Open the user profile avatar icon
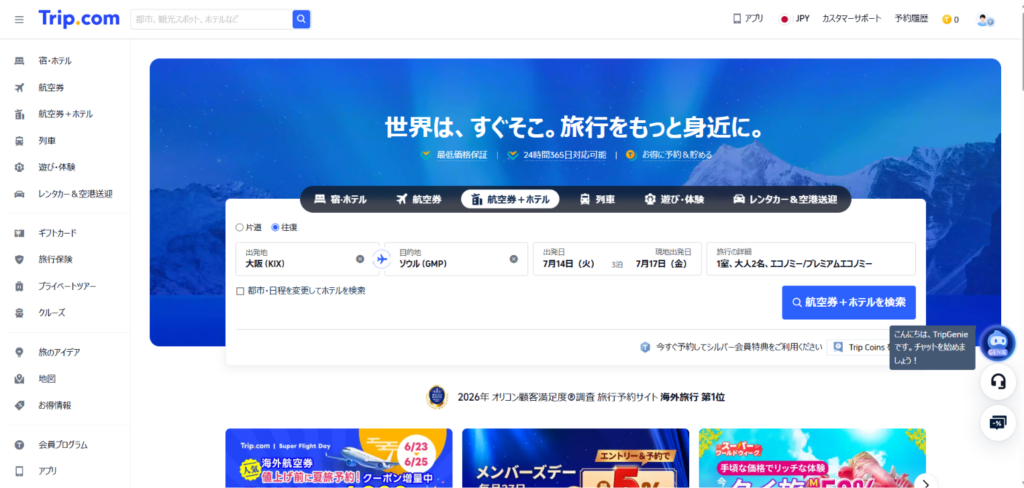This screenshot has height=488, width=1024. tap(985, 20)
